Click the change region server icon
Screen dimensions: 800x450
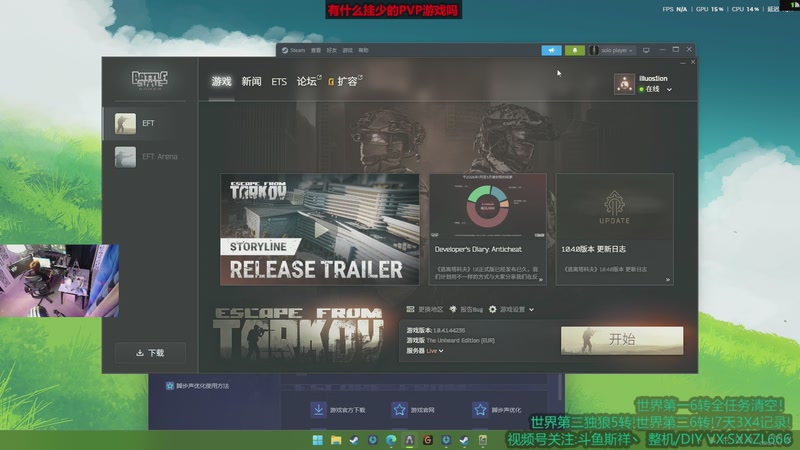[x=410, y=309]
